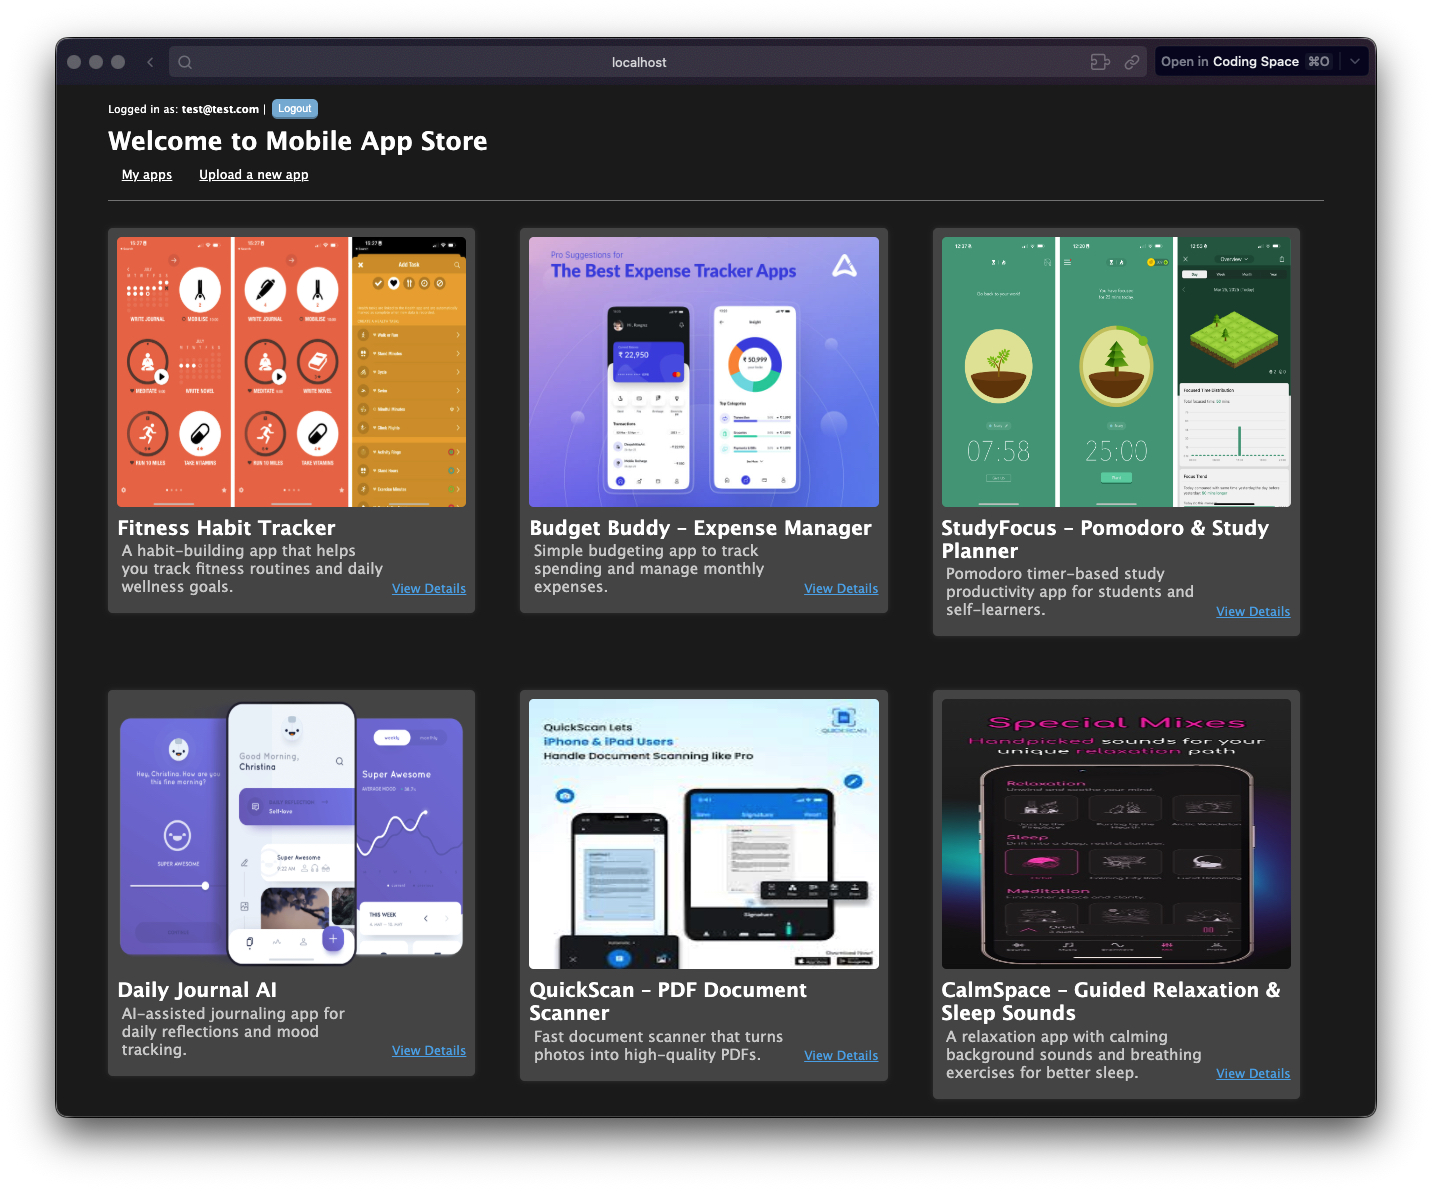The height and width of the screenshot is (1191, 1432).
Task: Click the localhost address field
Action: tap(639, 62)
